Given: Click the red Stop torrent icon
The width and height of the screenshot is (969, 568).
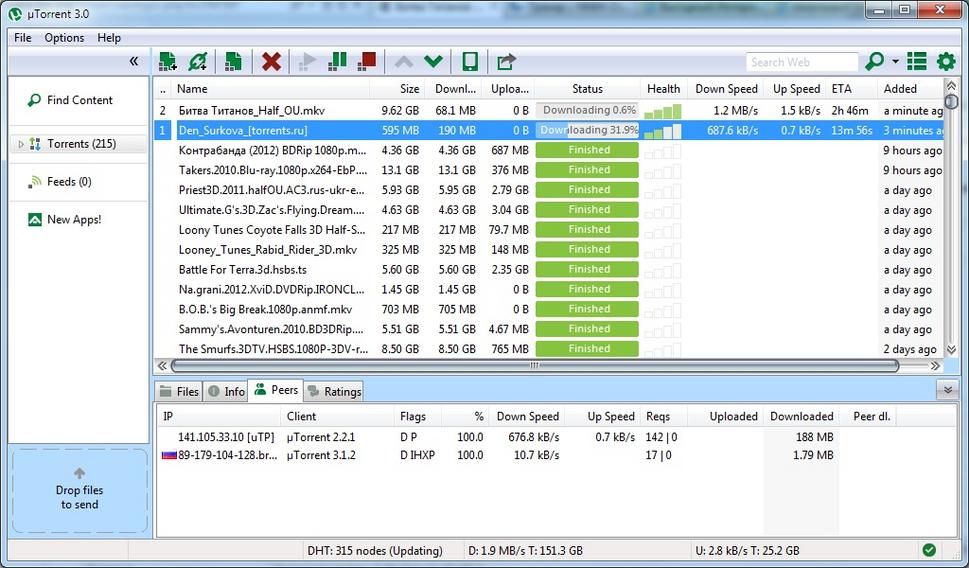Looking at the screenshot, I should [x=366, y=61].
